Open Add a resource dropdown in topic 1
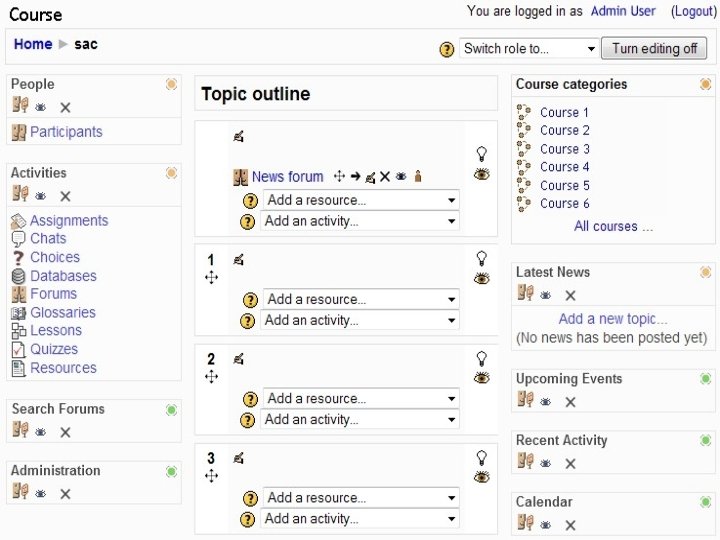 tap(360, 299)
